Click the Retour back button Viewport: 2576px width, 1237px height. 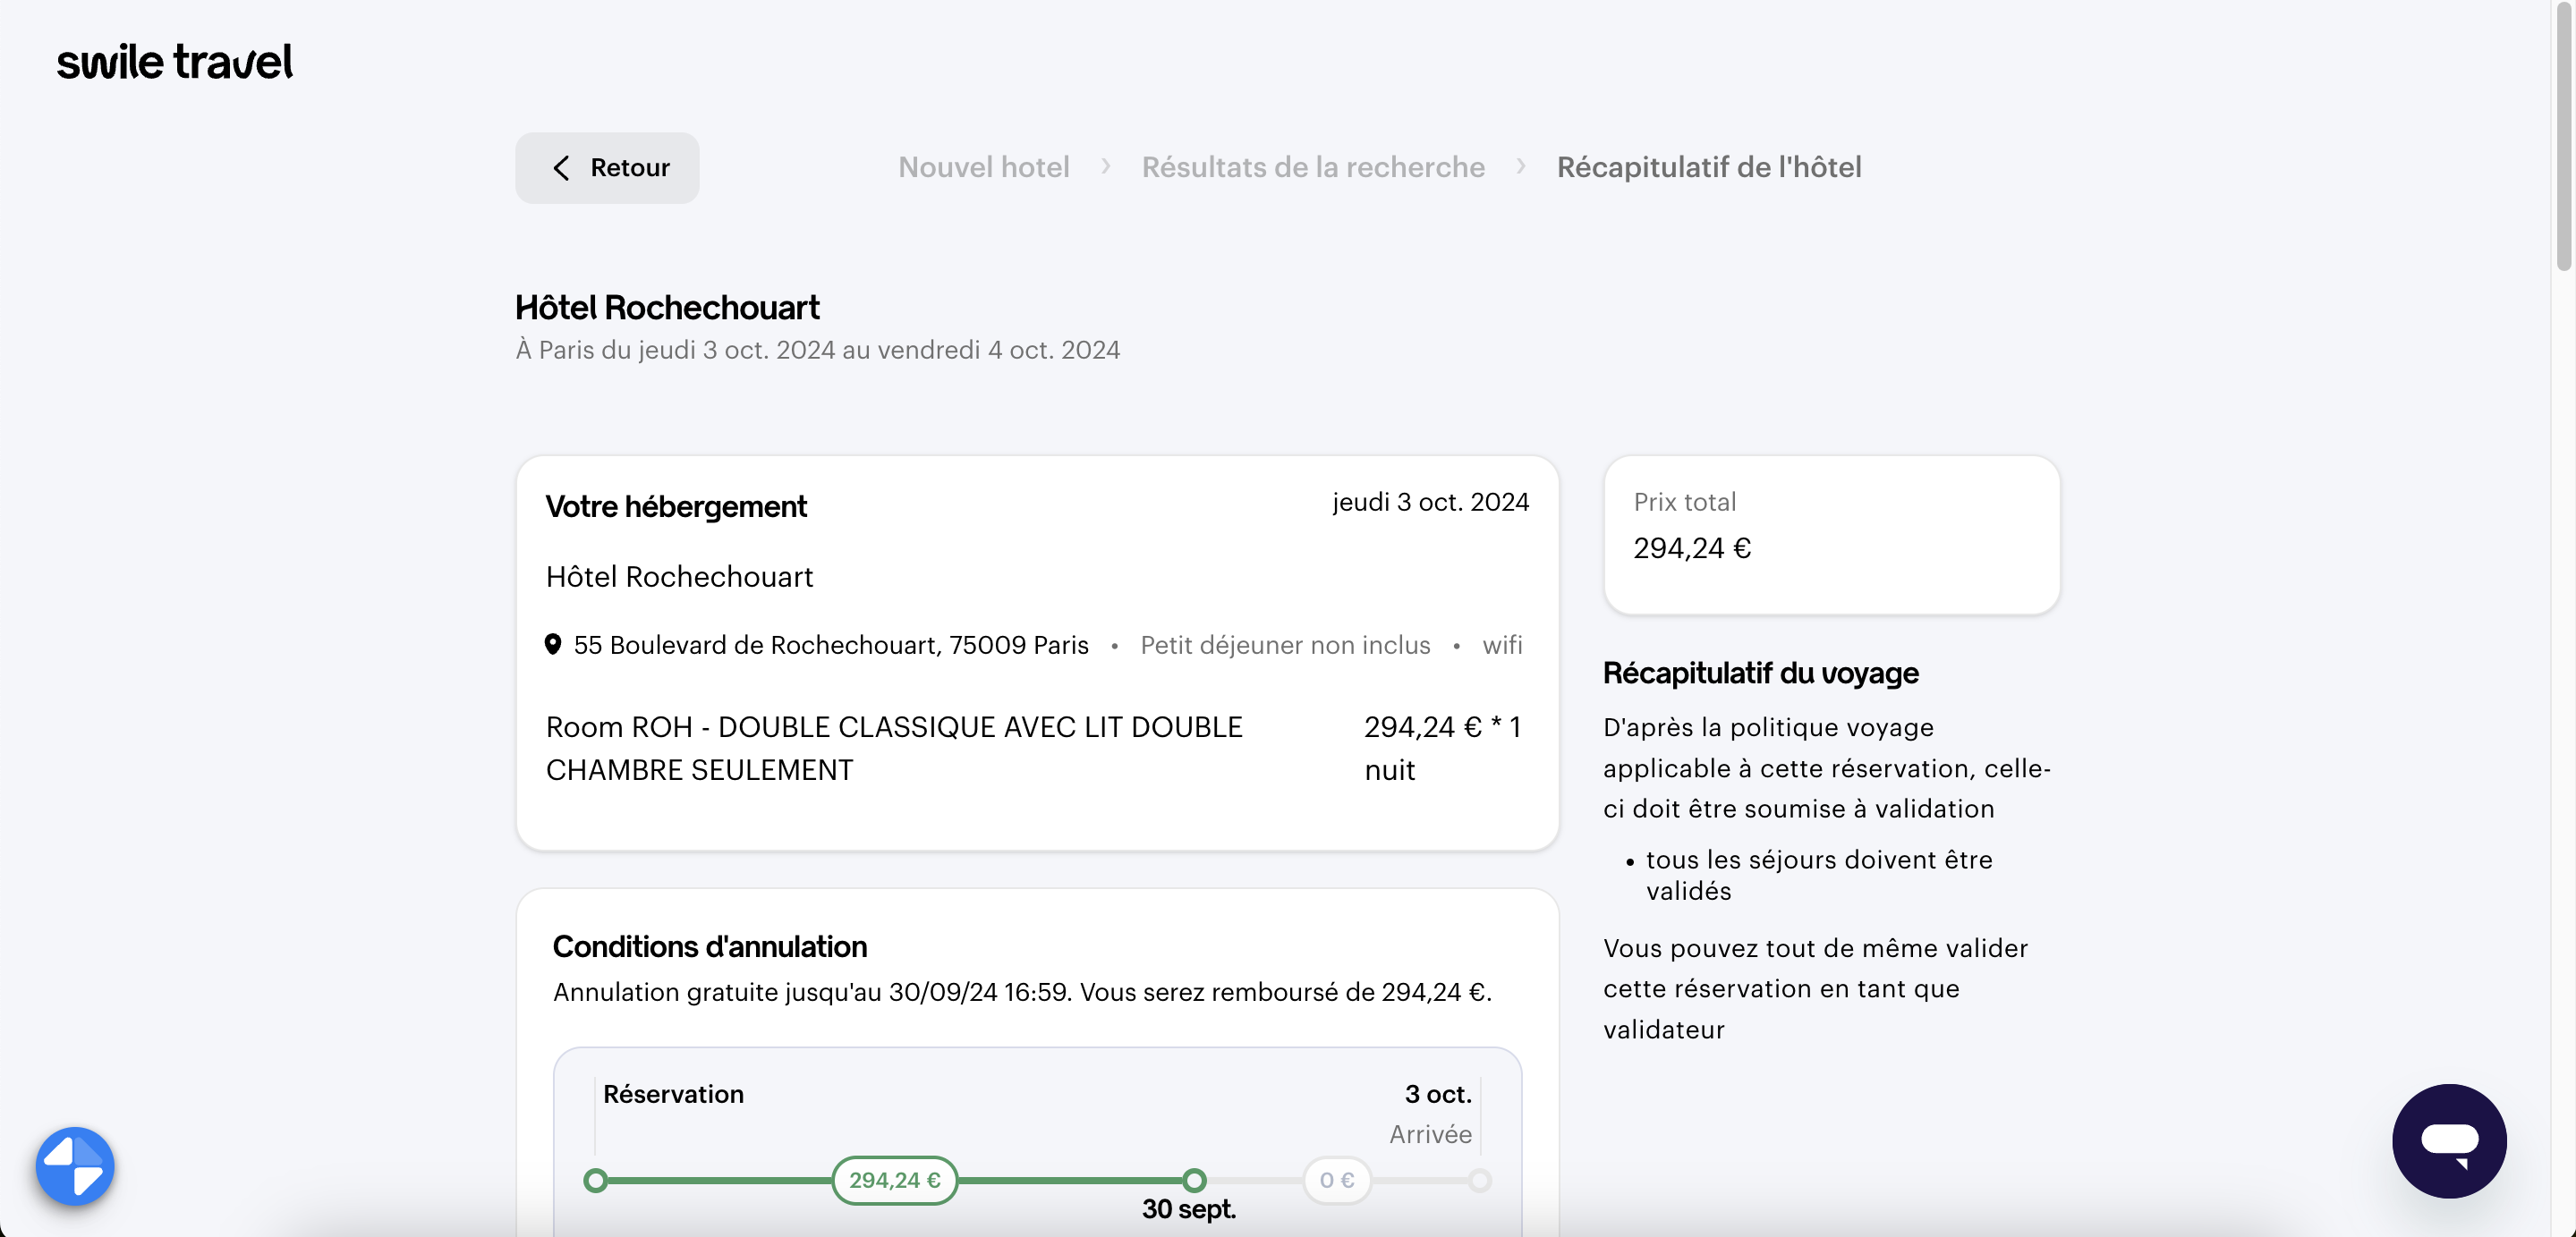pyautogui.click(x=607, y=167)
